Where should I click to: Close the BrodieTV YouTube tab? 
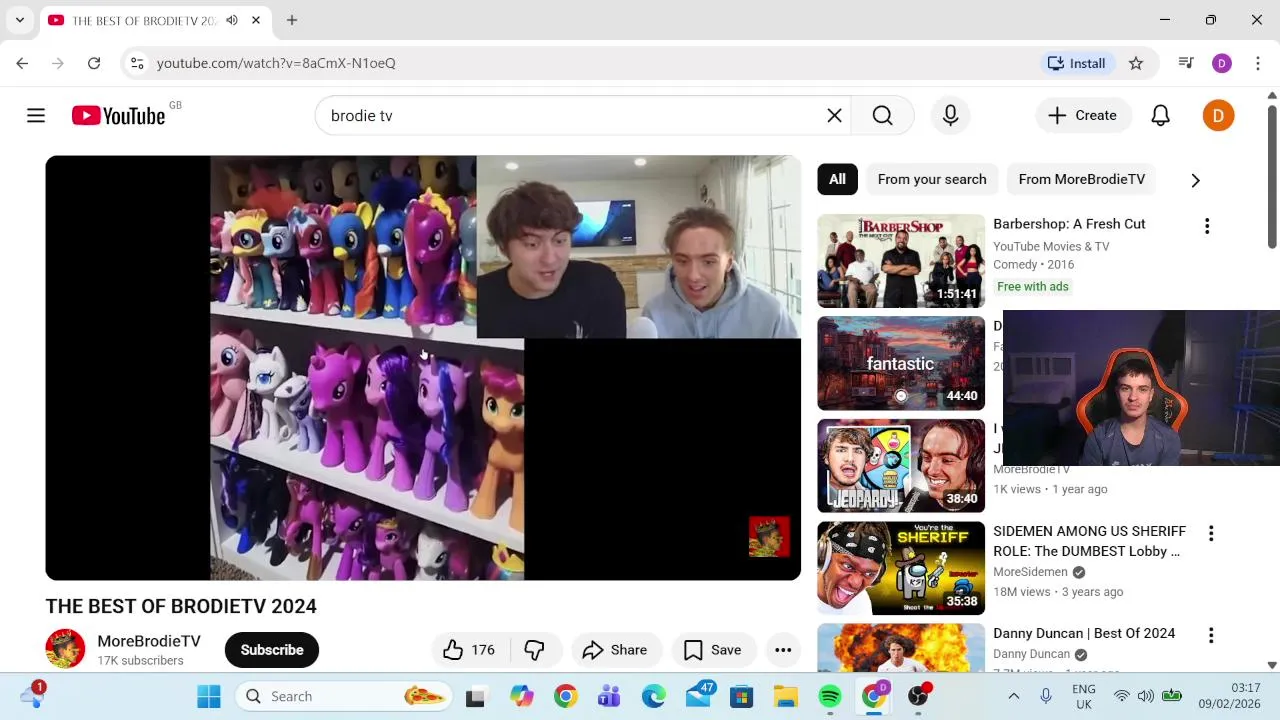pos(256,20)
